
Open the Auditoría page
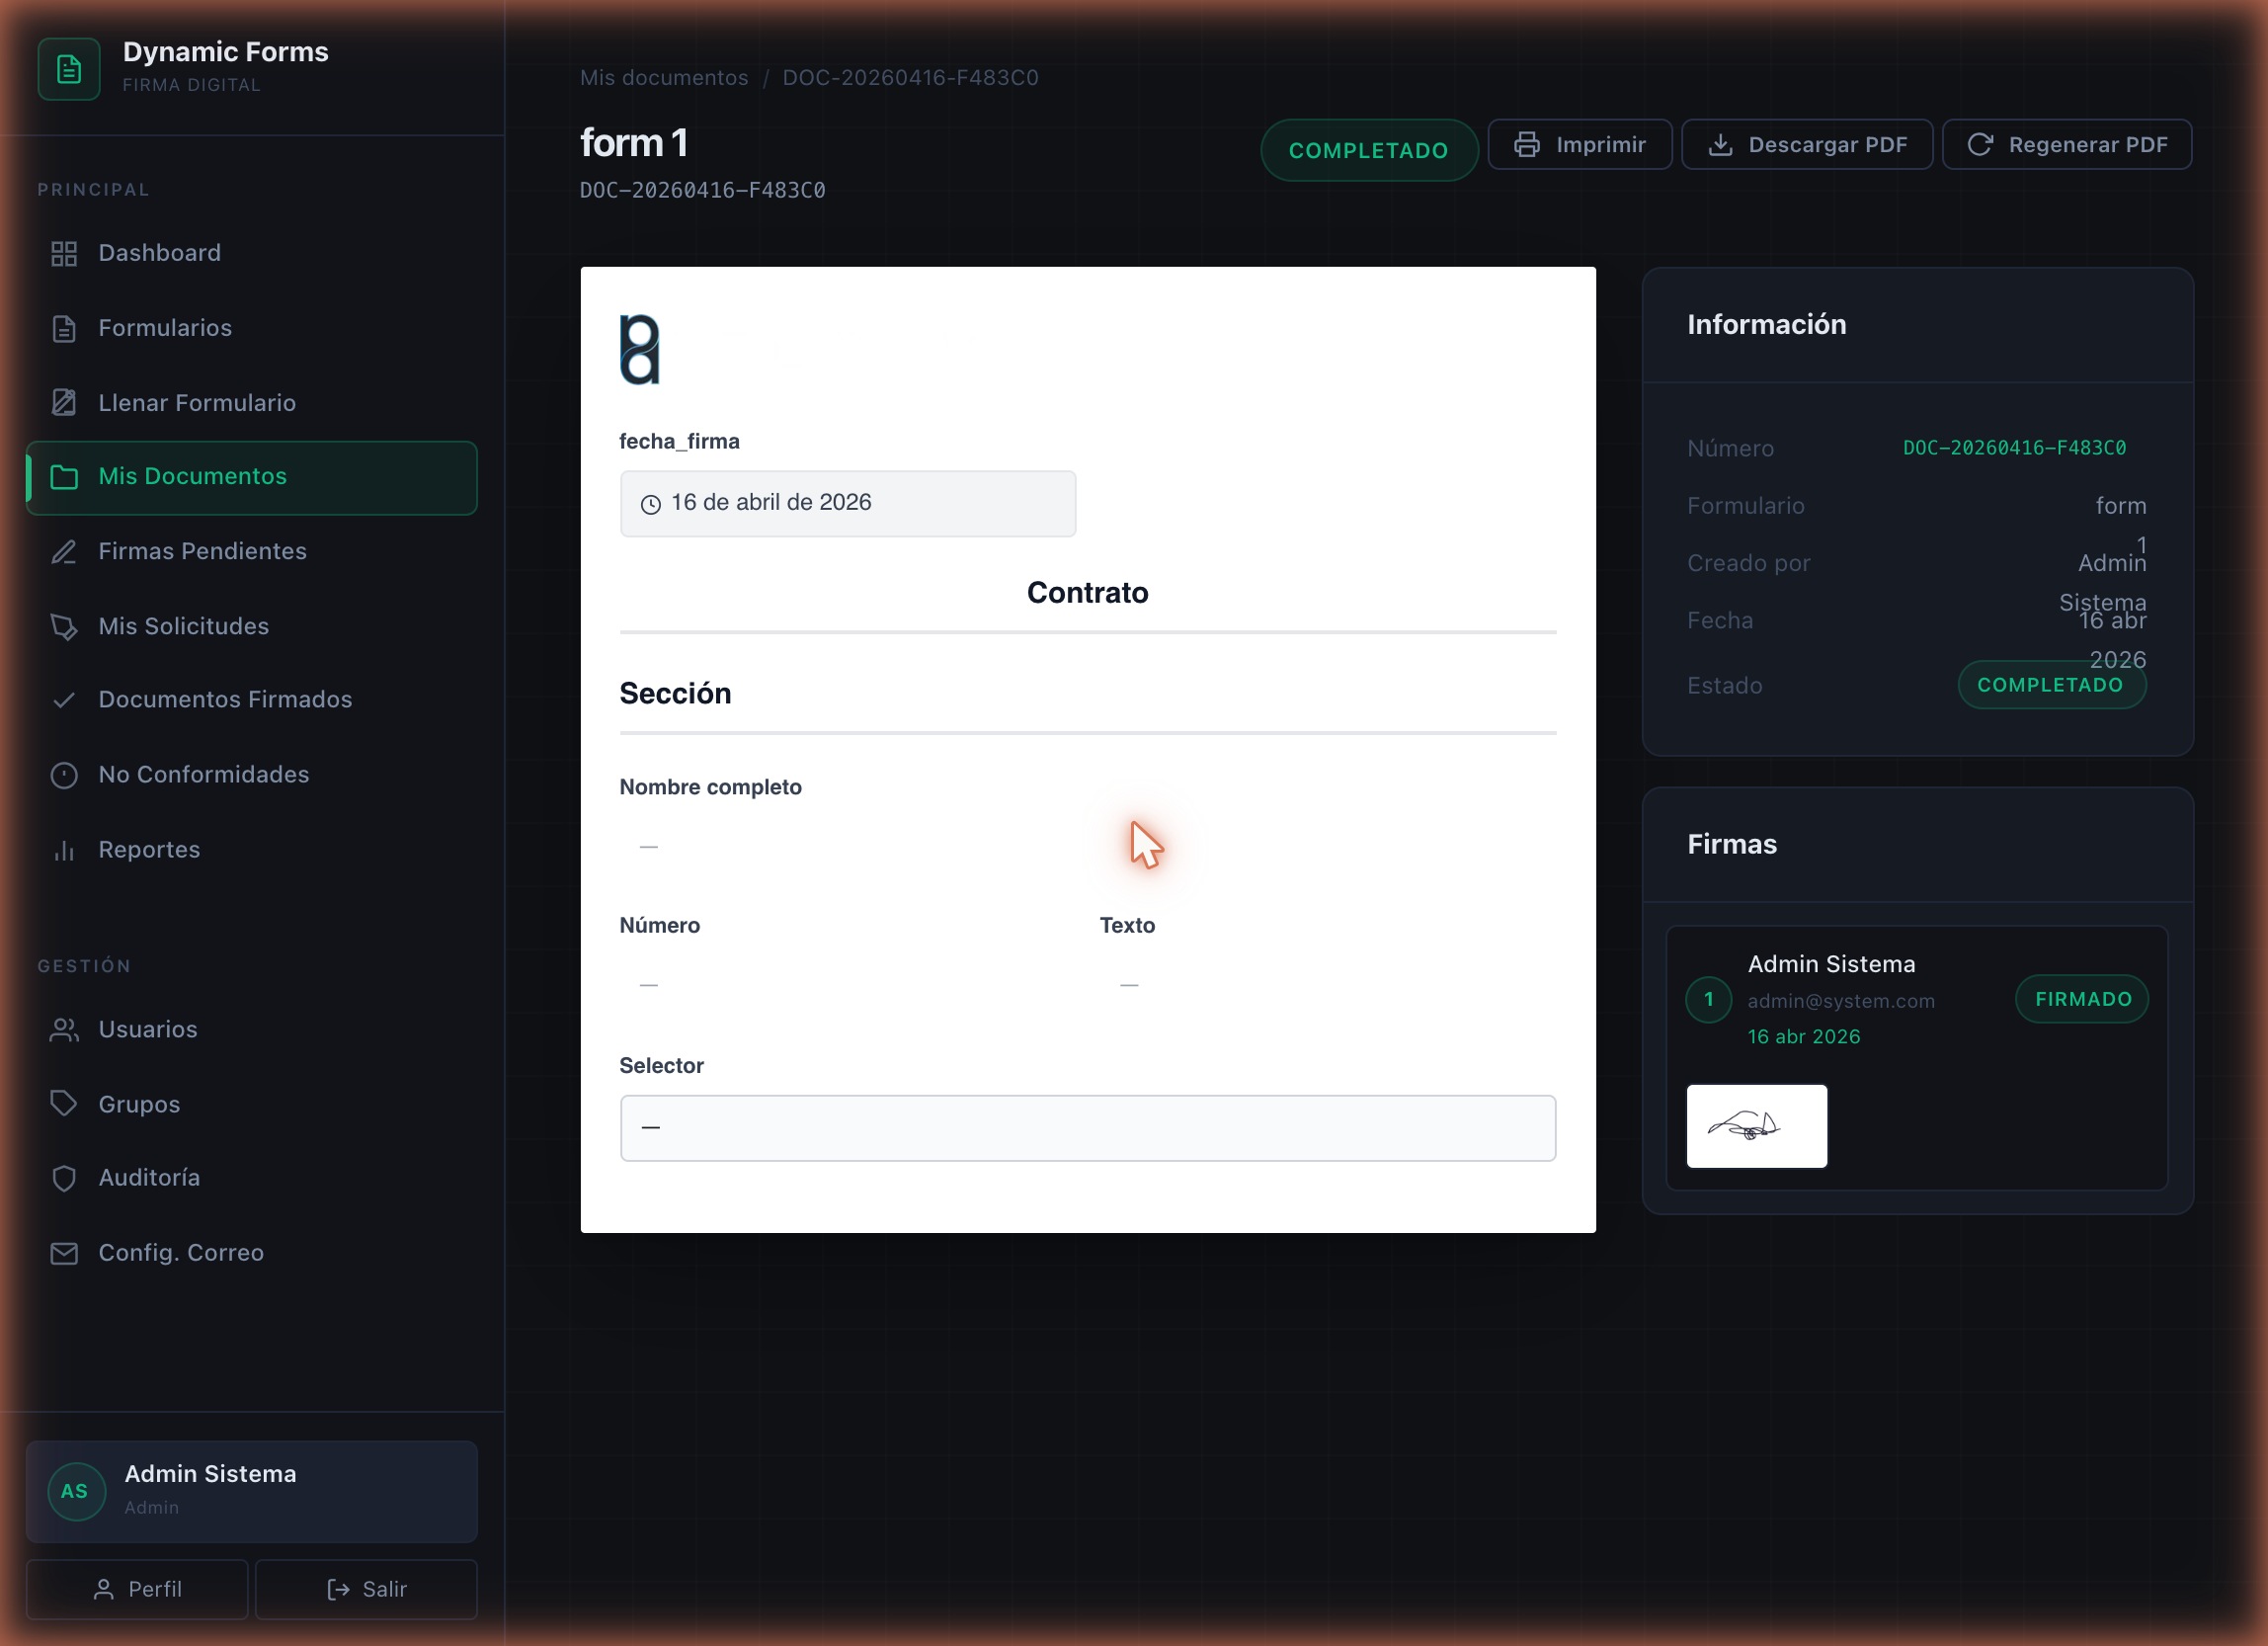pos(252,1178)
